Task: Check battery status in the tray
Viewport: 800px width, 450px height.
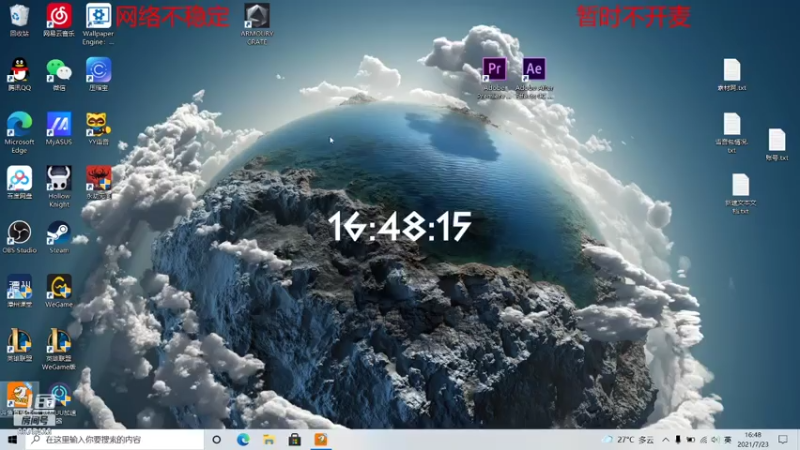Action: click(x=690, y=439)
